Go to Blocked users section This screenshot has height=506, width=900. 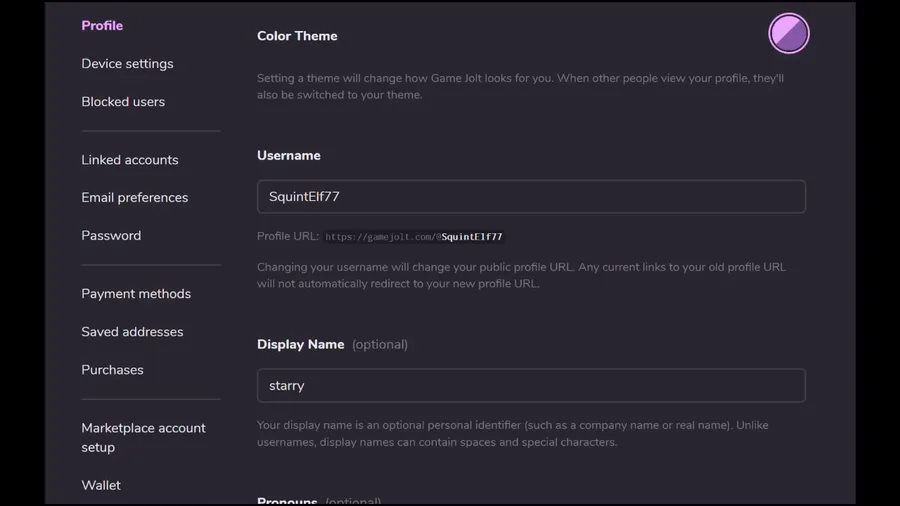123,102
